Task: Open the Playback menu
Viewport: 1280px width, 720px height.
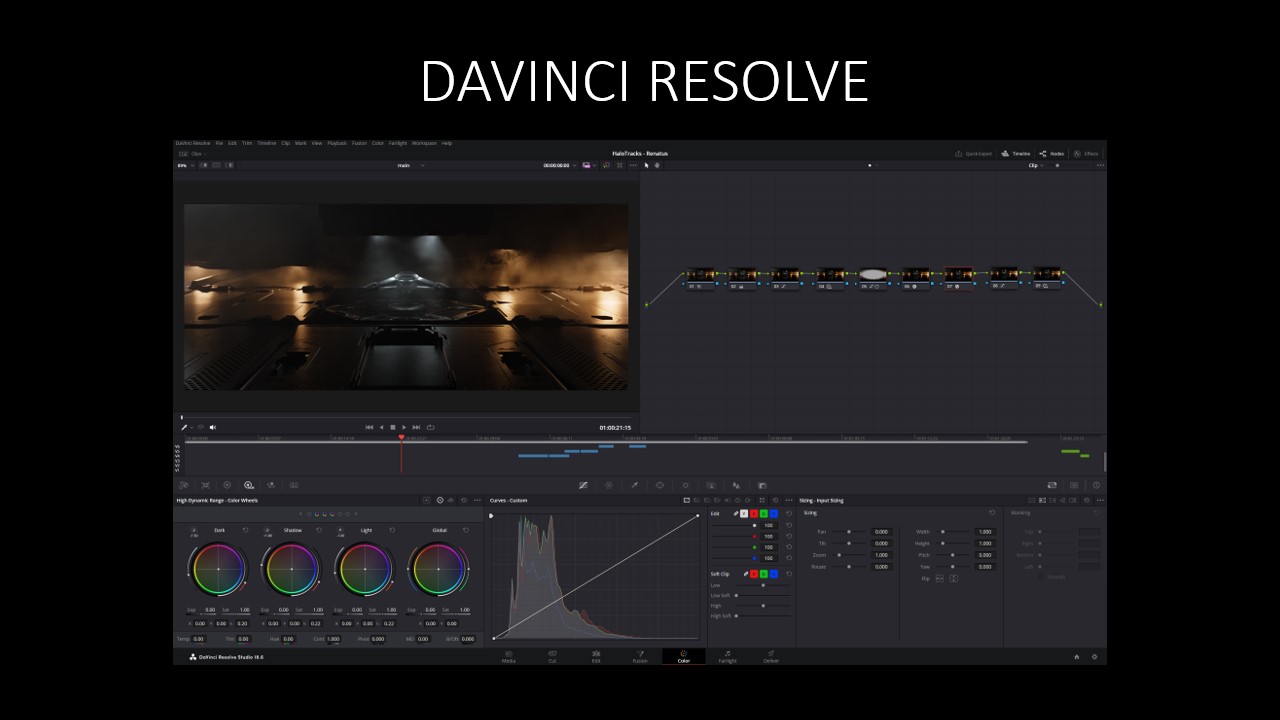Action: click(337, 143)
